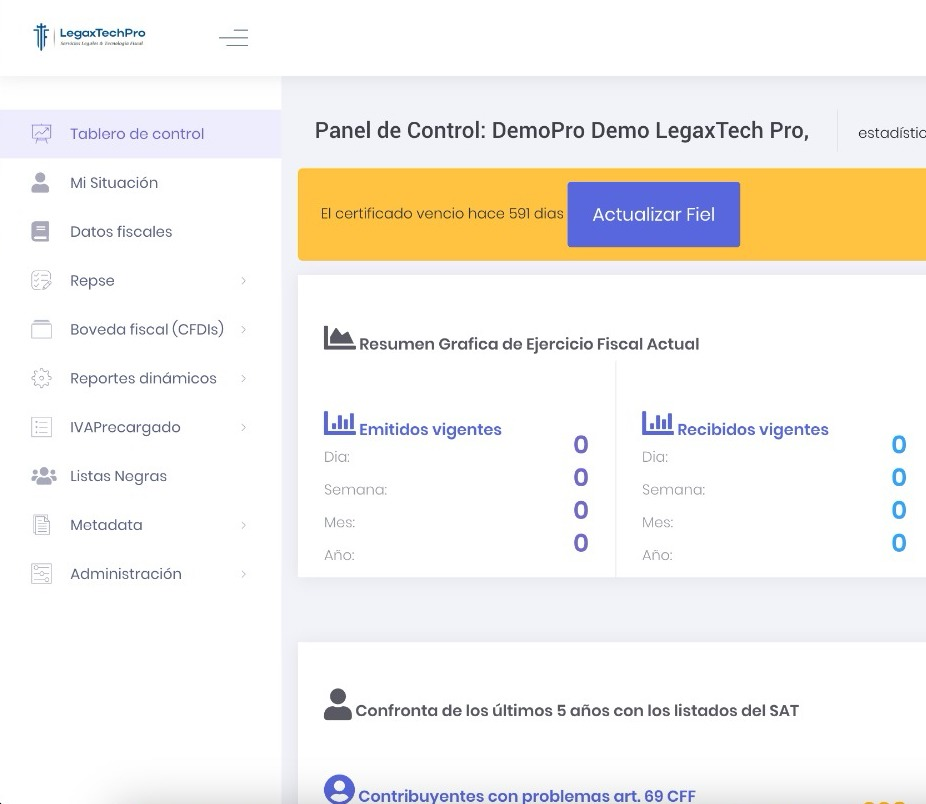Open Emitidos vigentes link

(x=430, y=430)
